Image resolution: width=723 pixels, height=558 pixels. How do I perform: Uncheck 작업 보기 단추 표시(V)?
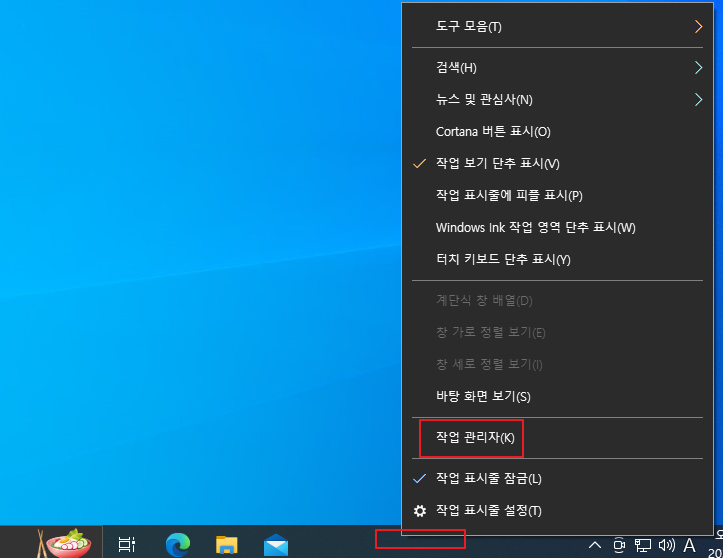point(557,163)
